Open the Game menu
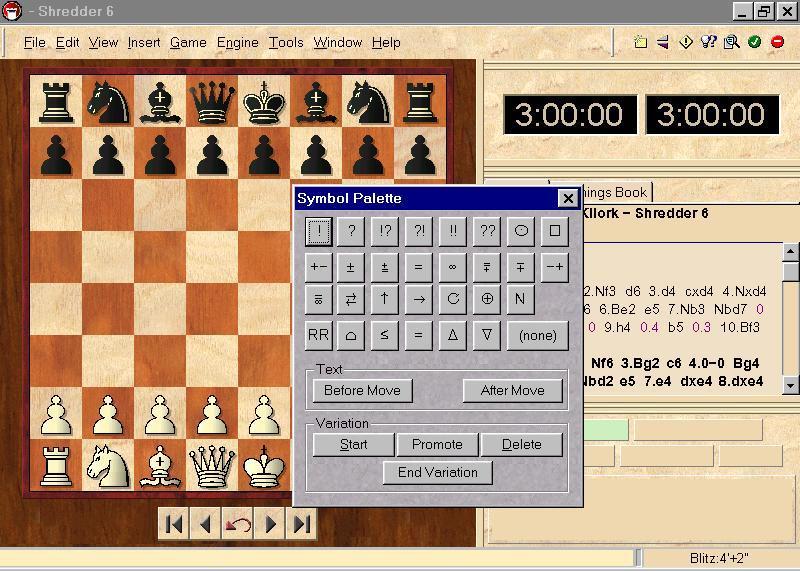 tap(188, 42)
